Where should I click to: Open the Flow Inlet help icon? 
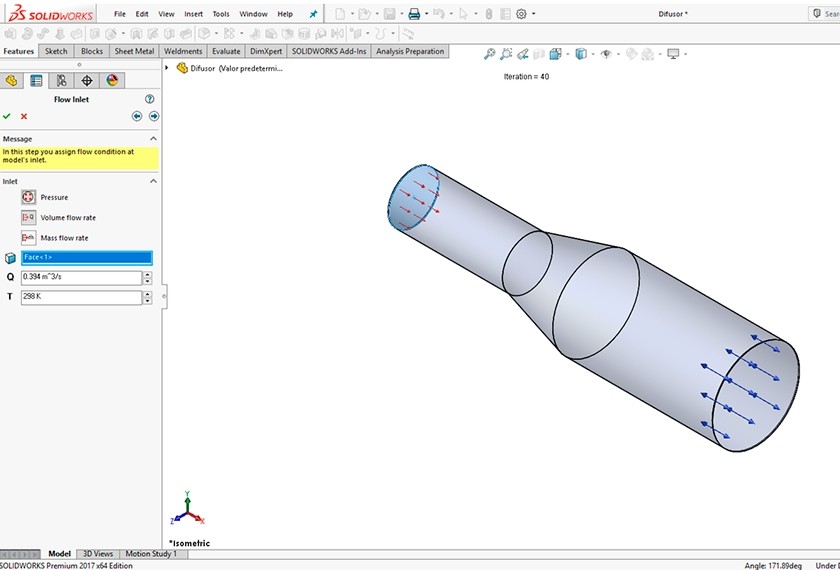point(150,99)
